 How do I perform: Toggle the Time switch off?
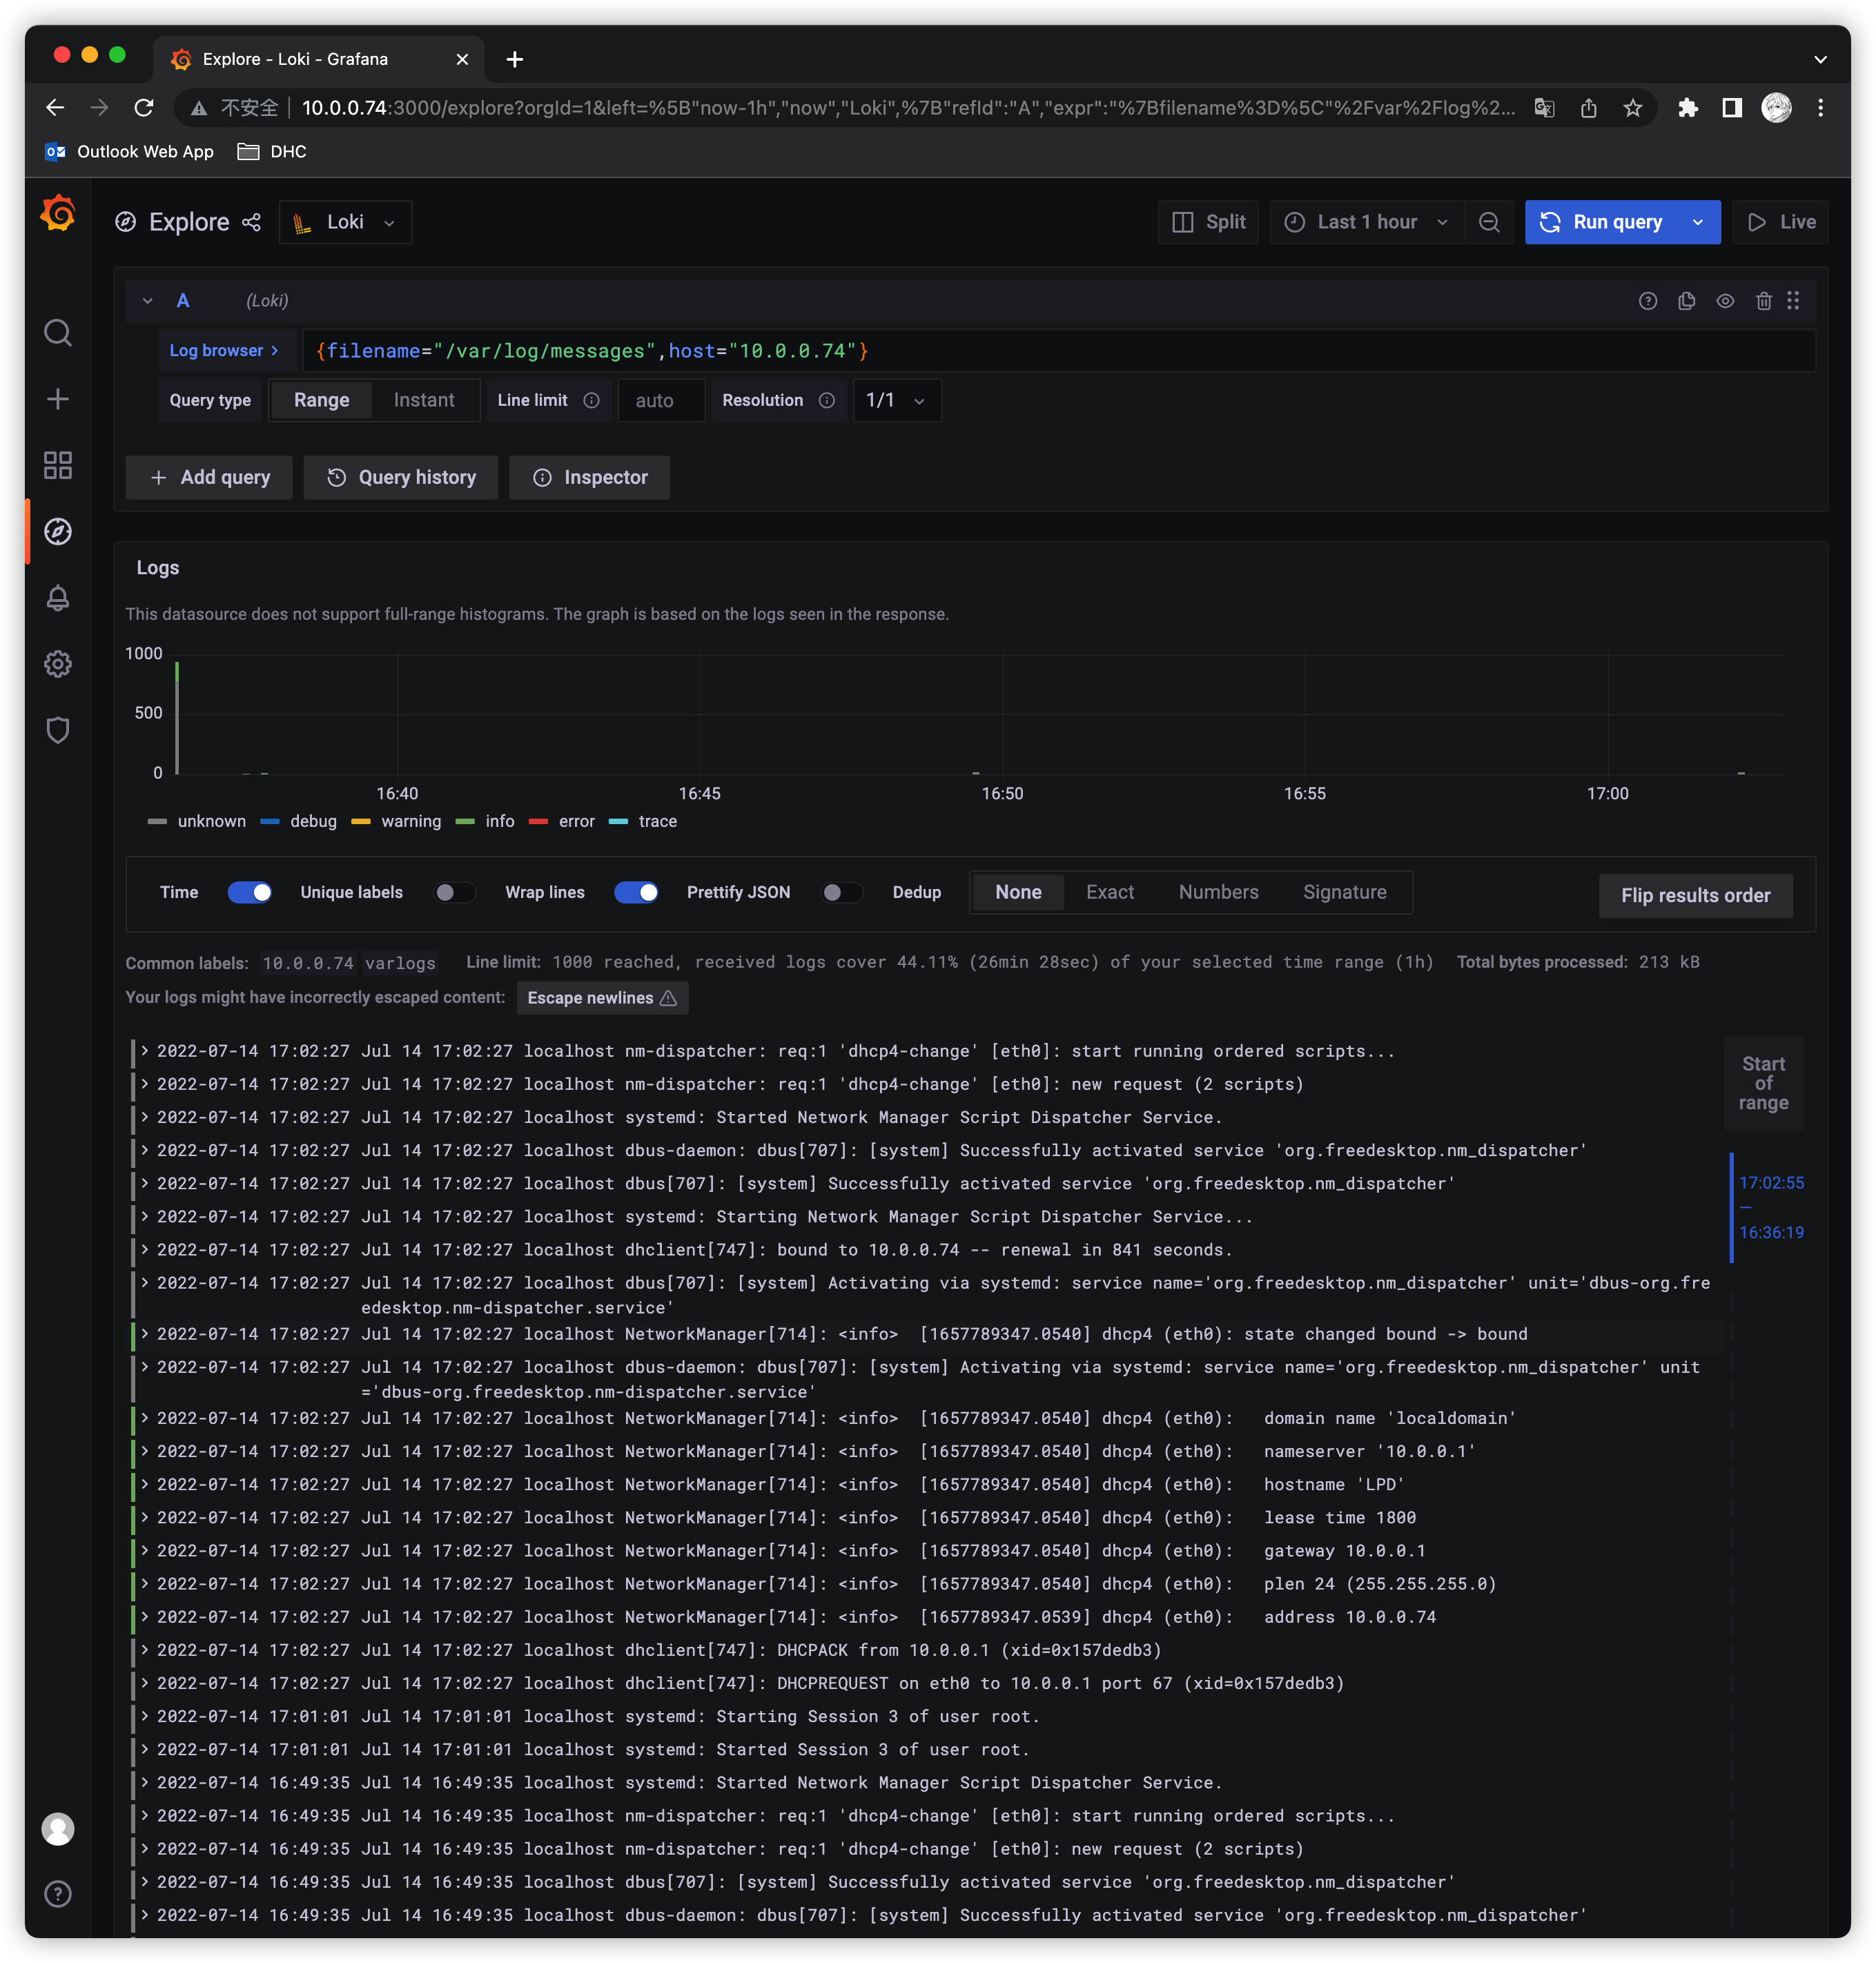coord(249,892)
